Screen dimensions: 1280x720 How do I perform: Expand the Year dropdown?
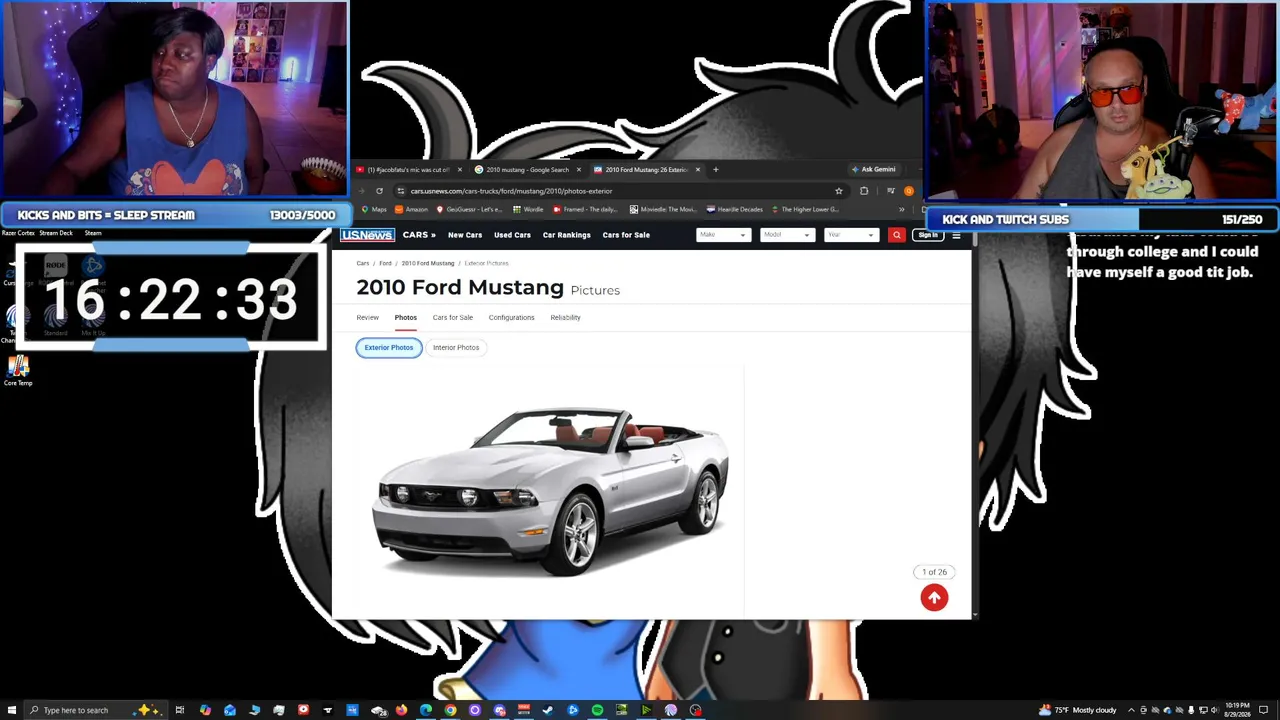click(851, 235)
